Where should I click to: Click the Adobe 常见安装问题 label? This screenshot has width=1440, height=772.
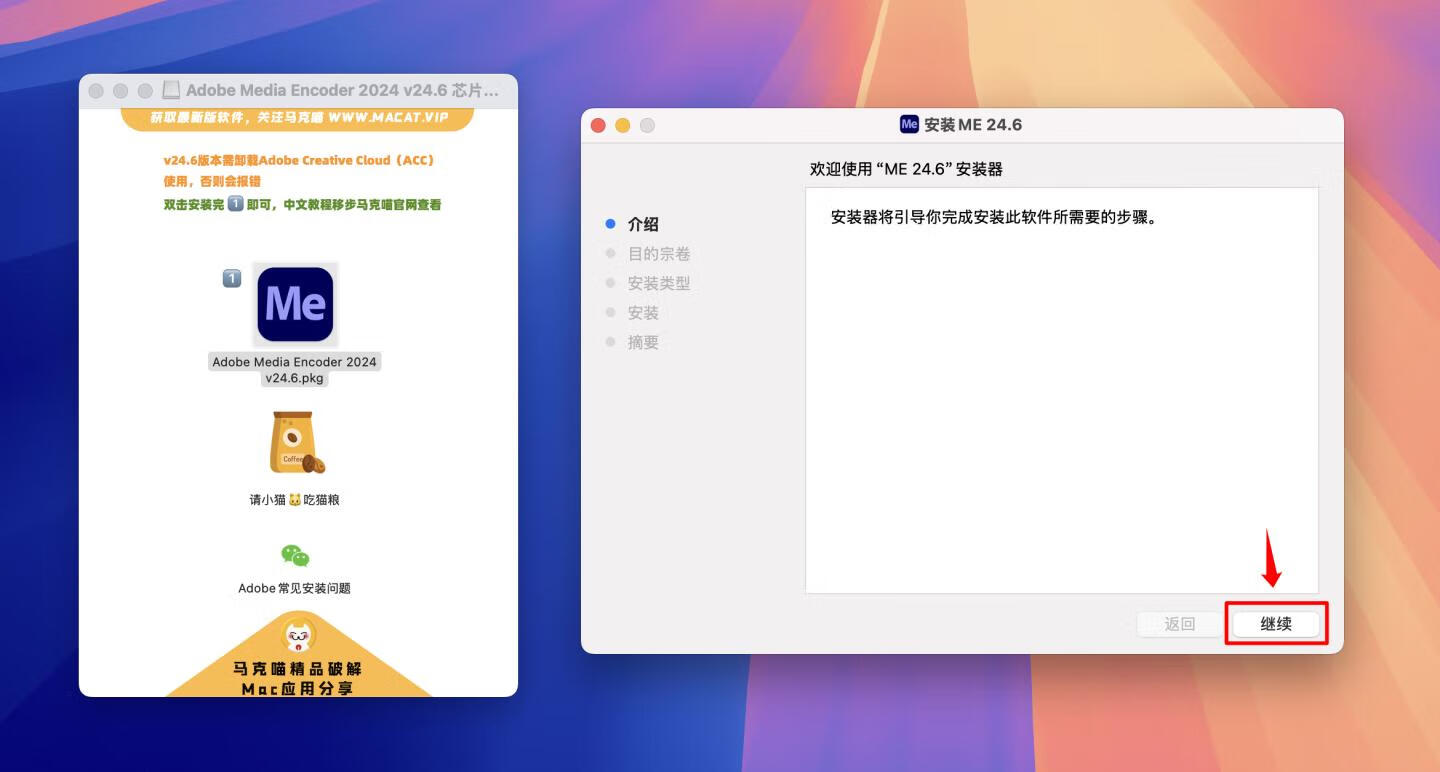tap(295, 588)
